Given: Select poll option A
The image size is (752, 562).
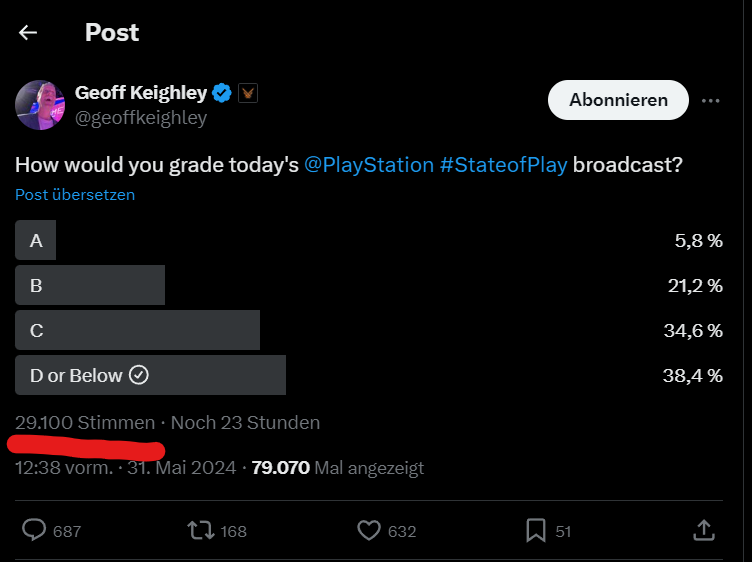Looking at the screenshot, I should pos(369,240).
